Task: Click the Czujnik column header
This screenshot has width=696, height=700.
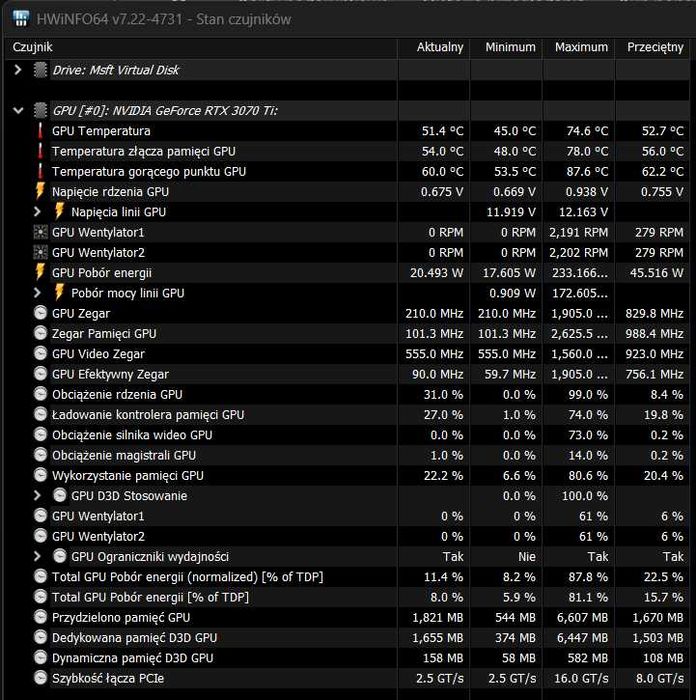Action: coord(201,47)
